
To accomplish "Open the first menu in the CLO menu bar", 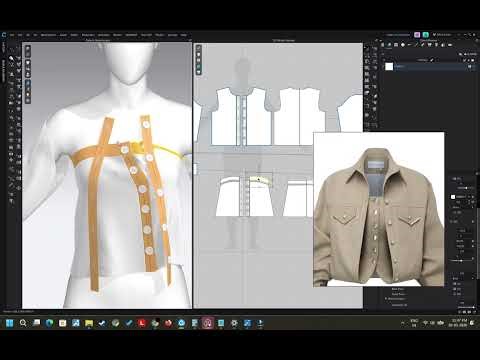I will tap(12, 35).
